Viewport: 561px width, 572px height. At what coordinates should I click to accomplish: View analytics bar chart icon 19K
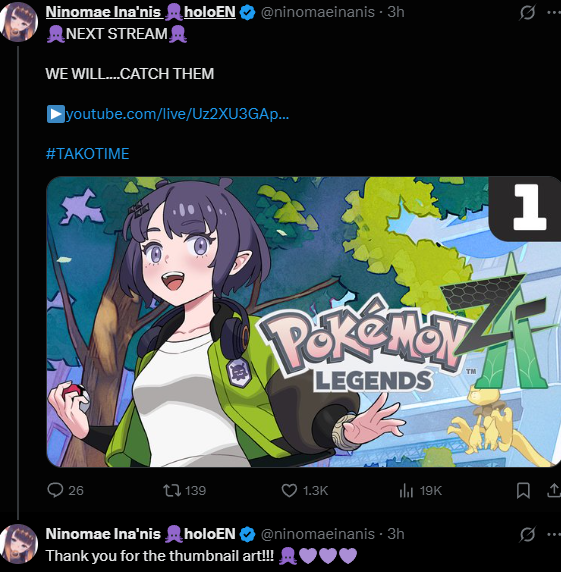tap(406, 490)
